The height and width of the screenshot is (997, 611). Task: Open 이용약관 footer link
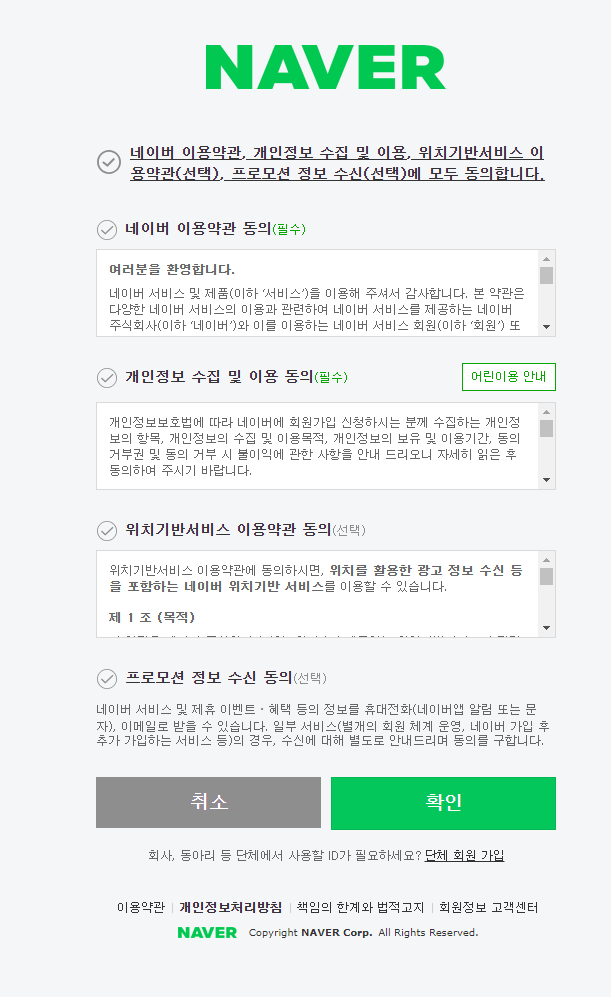pos(140,908)
